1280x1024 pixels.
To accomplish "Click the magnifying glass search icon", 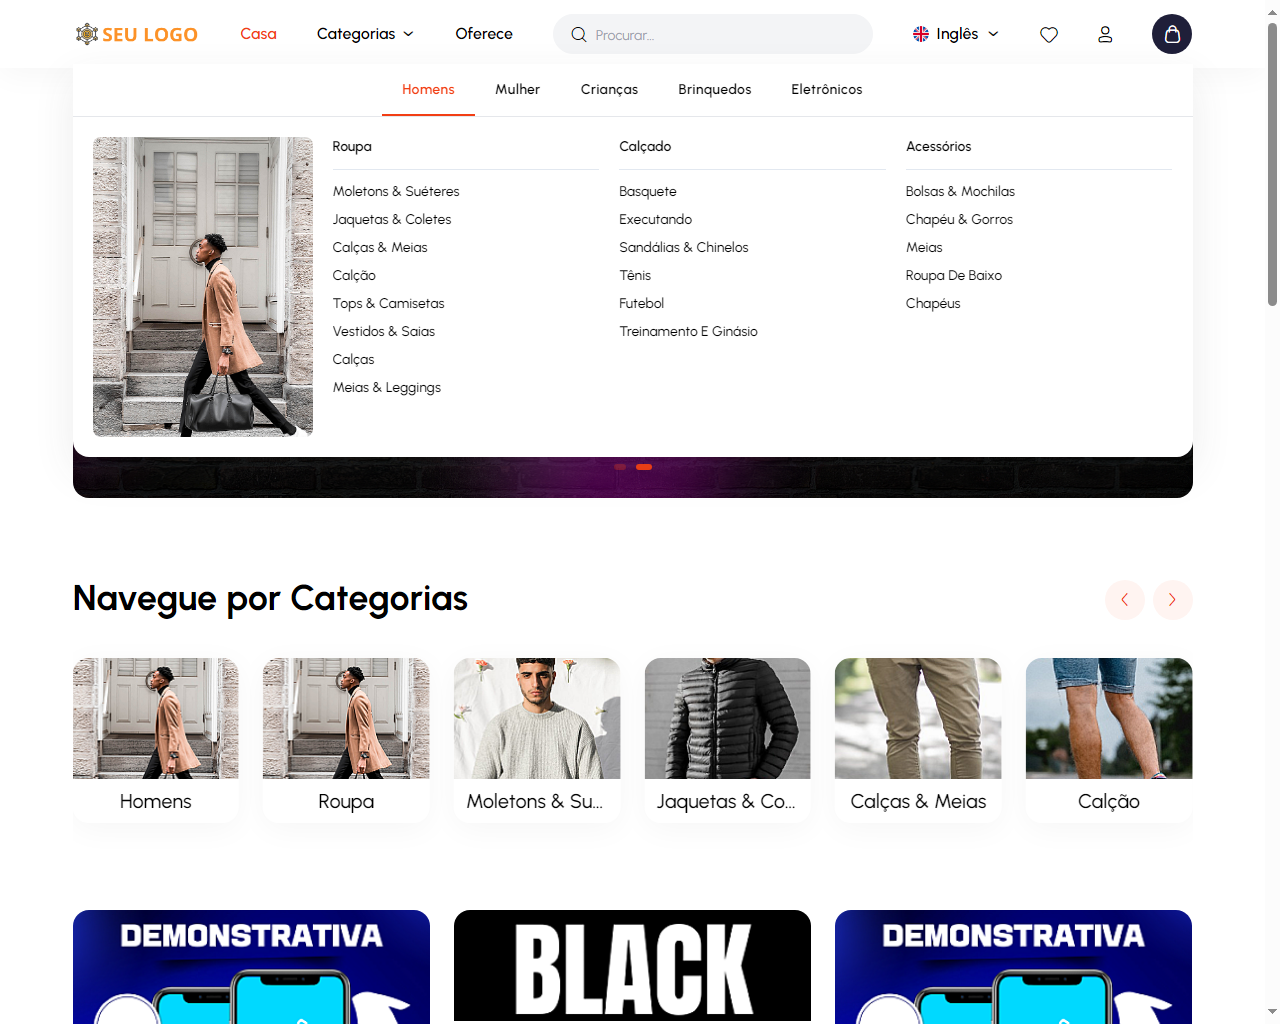I will point(578,35).
